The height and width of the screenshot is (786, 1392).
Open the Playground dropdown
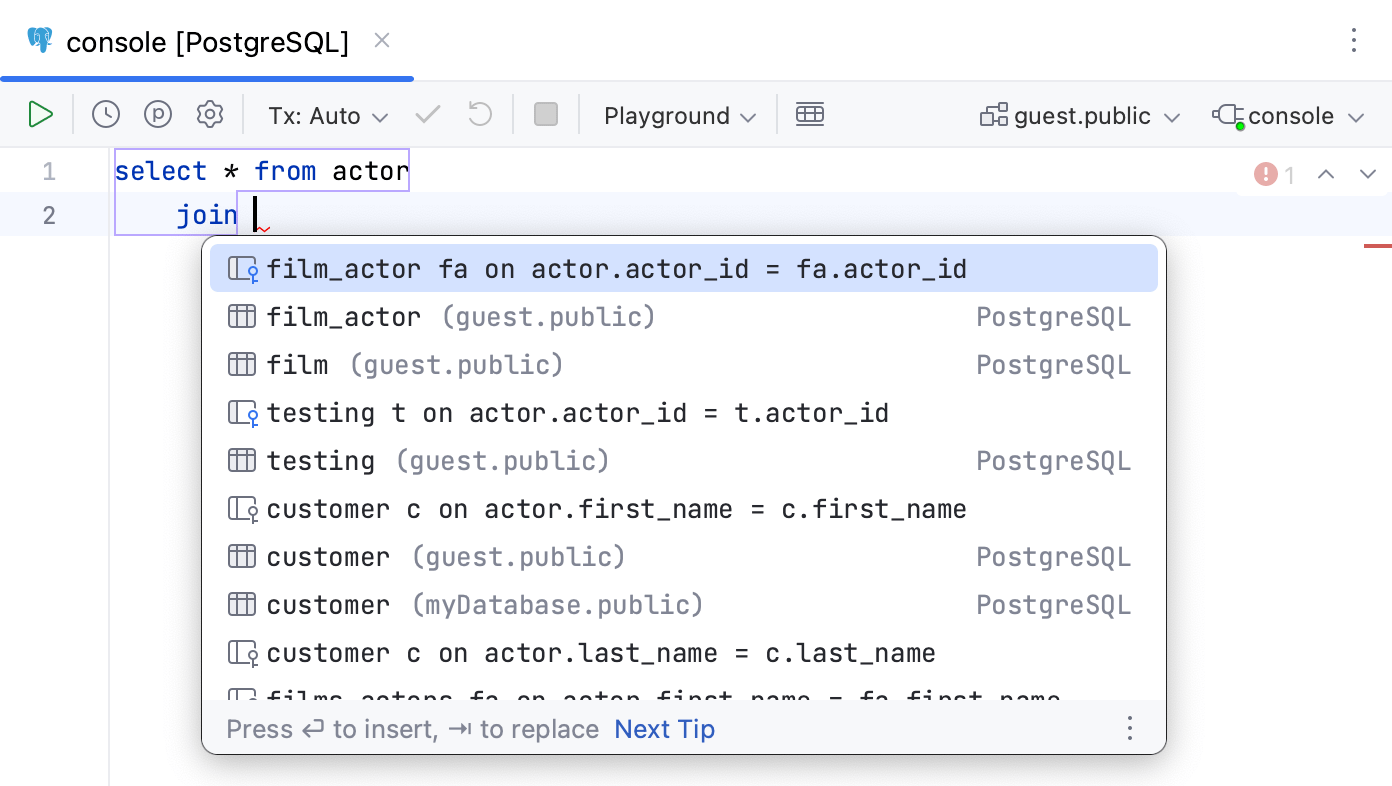[678, 115]
